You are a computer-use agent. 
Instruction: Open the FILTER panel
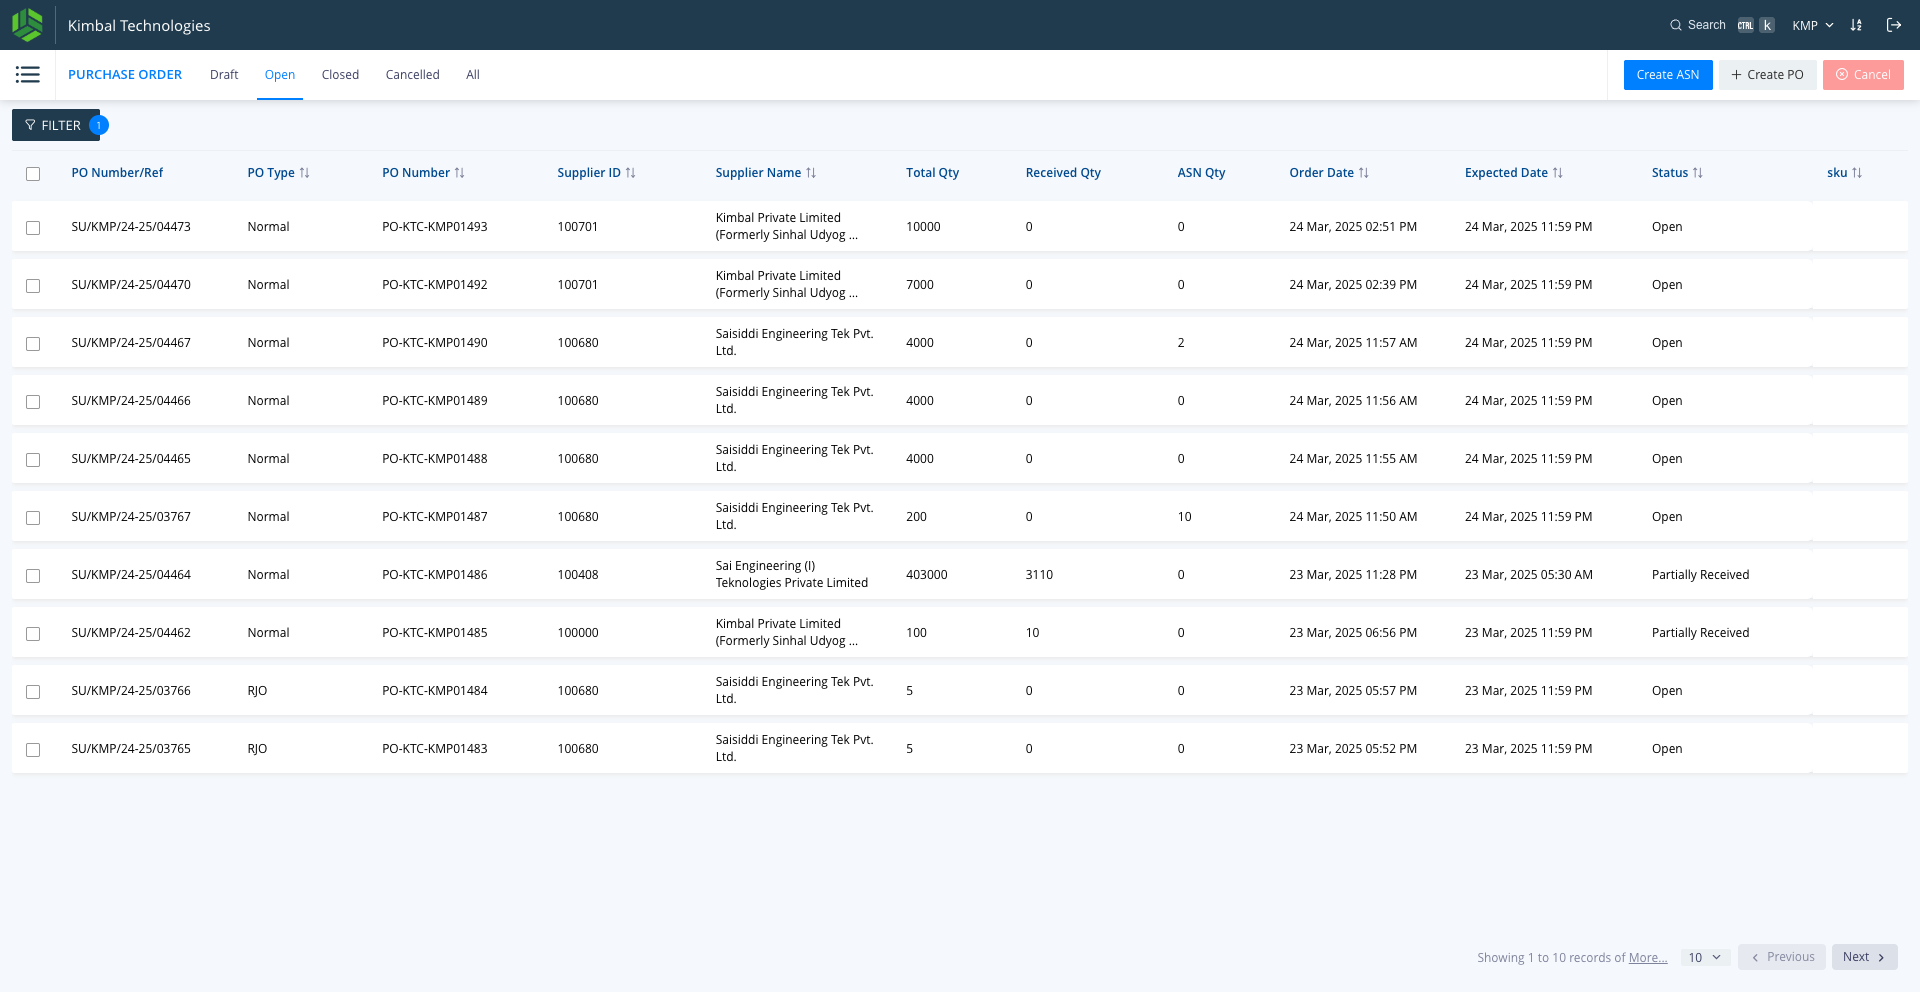(x=56, y=125)
